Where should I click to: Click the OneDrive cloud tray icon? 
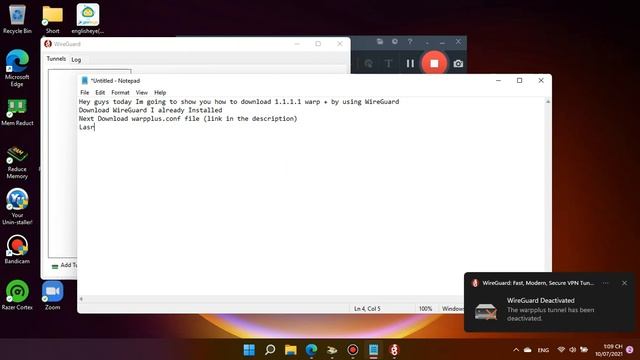point(527,350)
